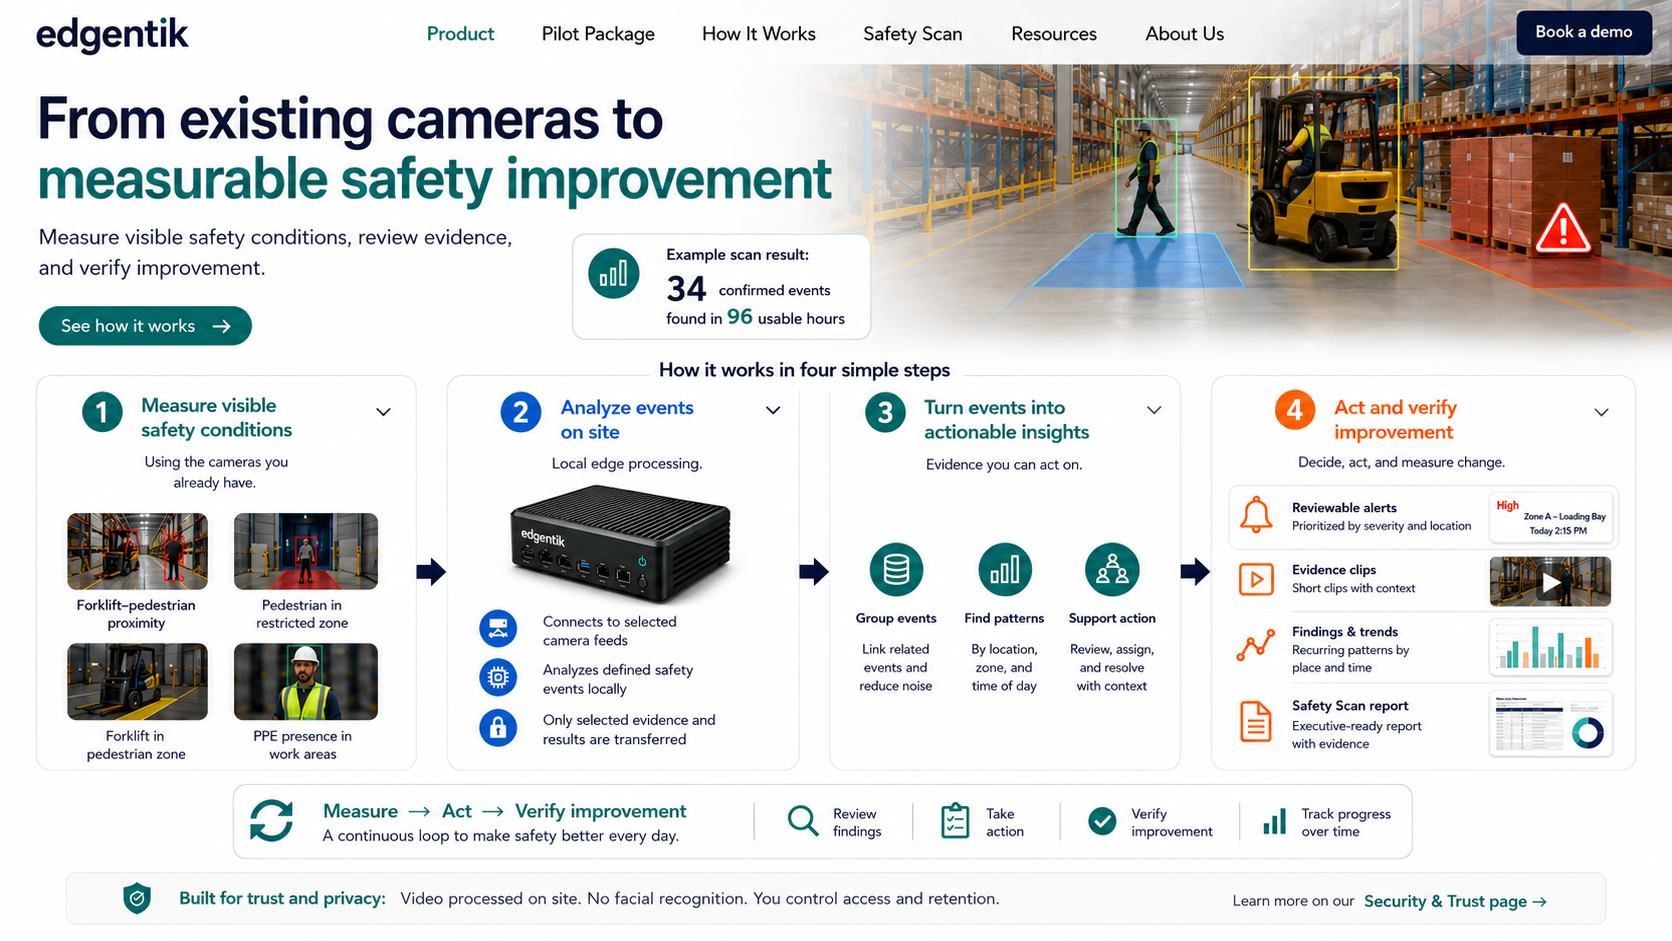Expand the Analyze events on site card
The height and width of the screenshot is (941, 1672).
click(x=773, y=410)
